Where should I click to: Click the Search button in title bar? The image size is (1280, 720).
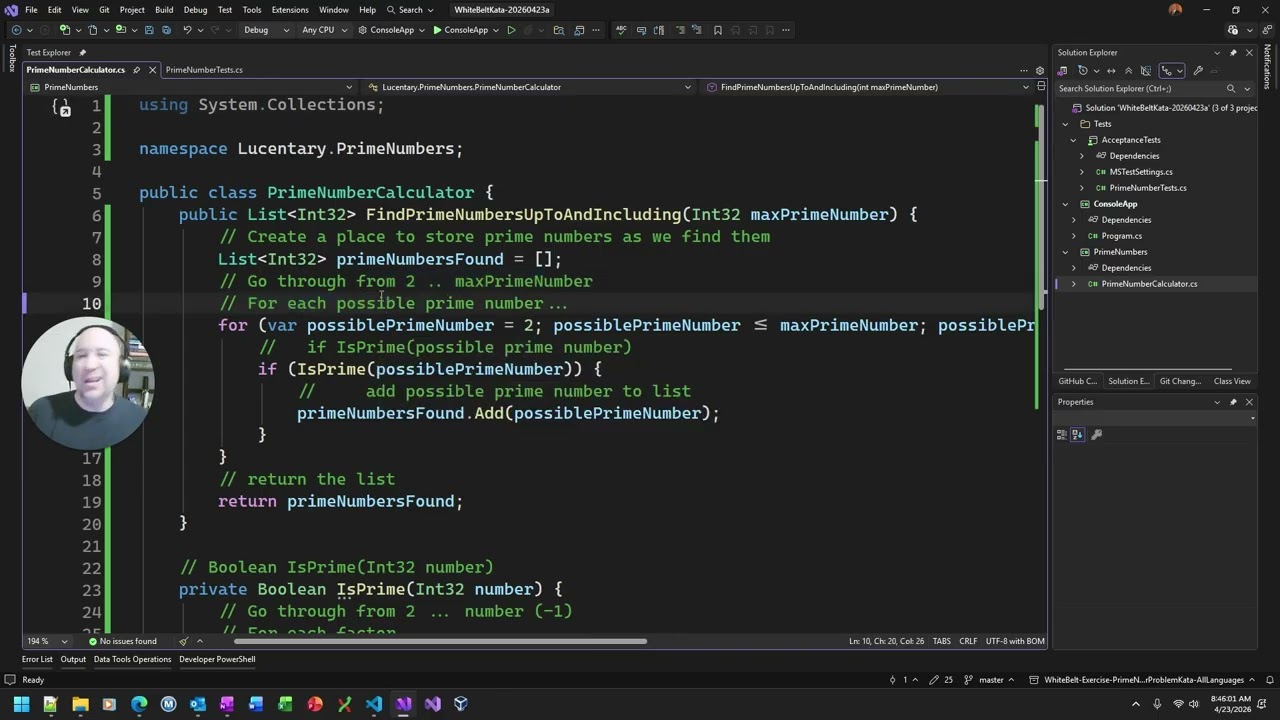click(410, 10)
